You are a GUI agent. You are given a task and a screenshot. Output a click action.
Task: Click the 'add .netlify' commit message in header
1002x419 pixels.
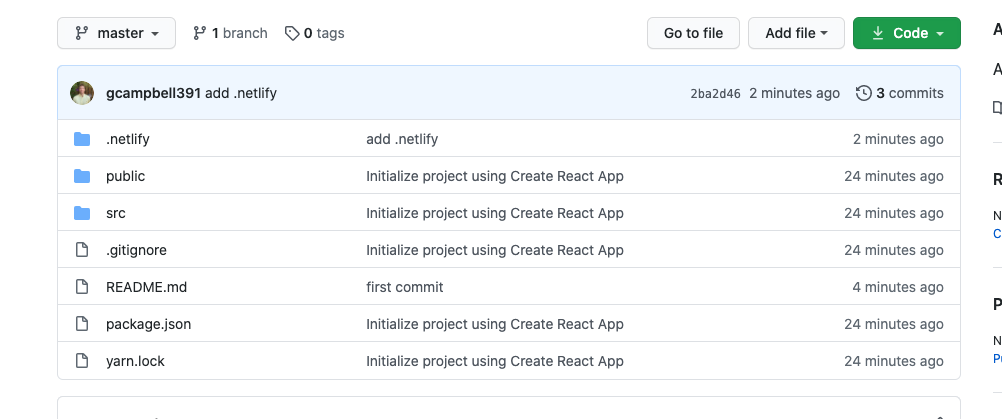pos(241,93)
